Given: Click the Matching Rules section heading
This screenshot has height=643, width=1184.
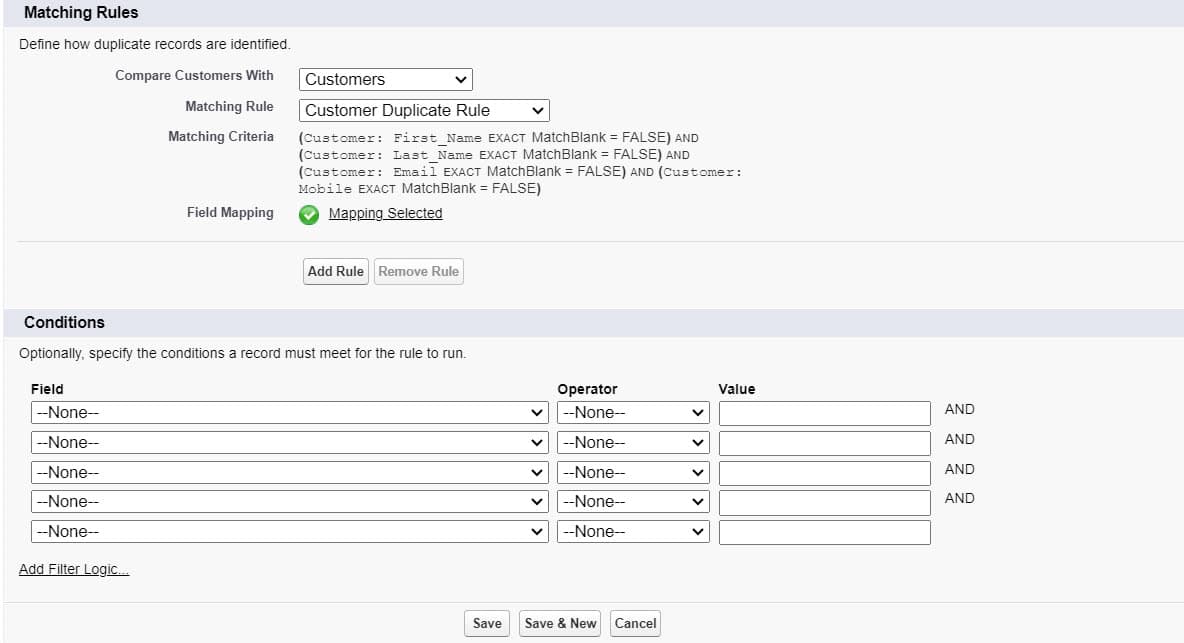Looking at the screenshot, I should pos(81,13).
